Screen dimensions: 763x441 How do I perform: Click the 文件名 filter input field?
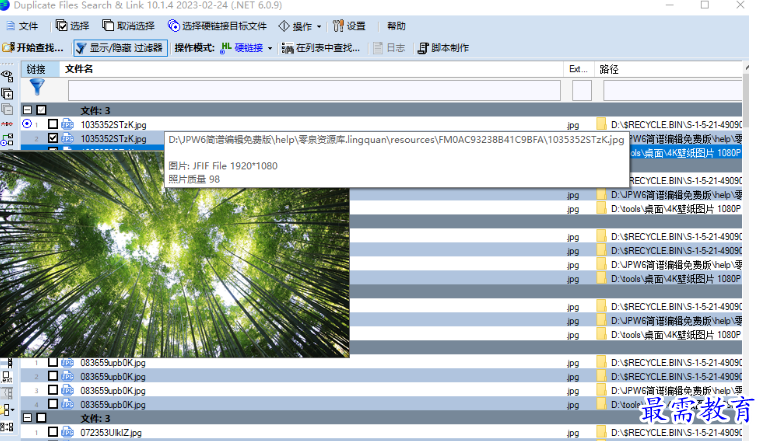click(314, 91)
